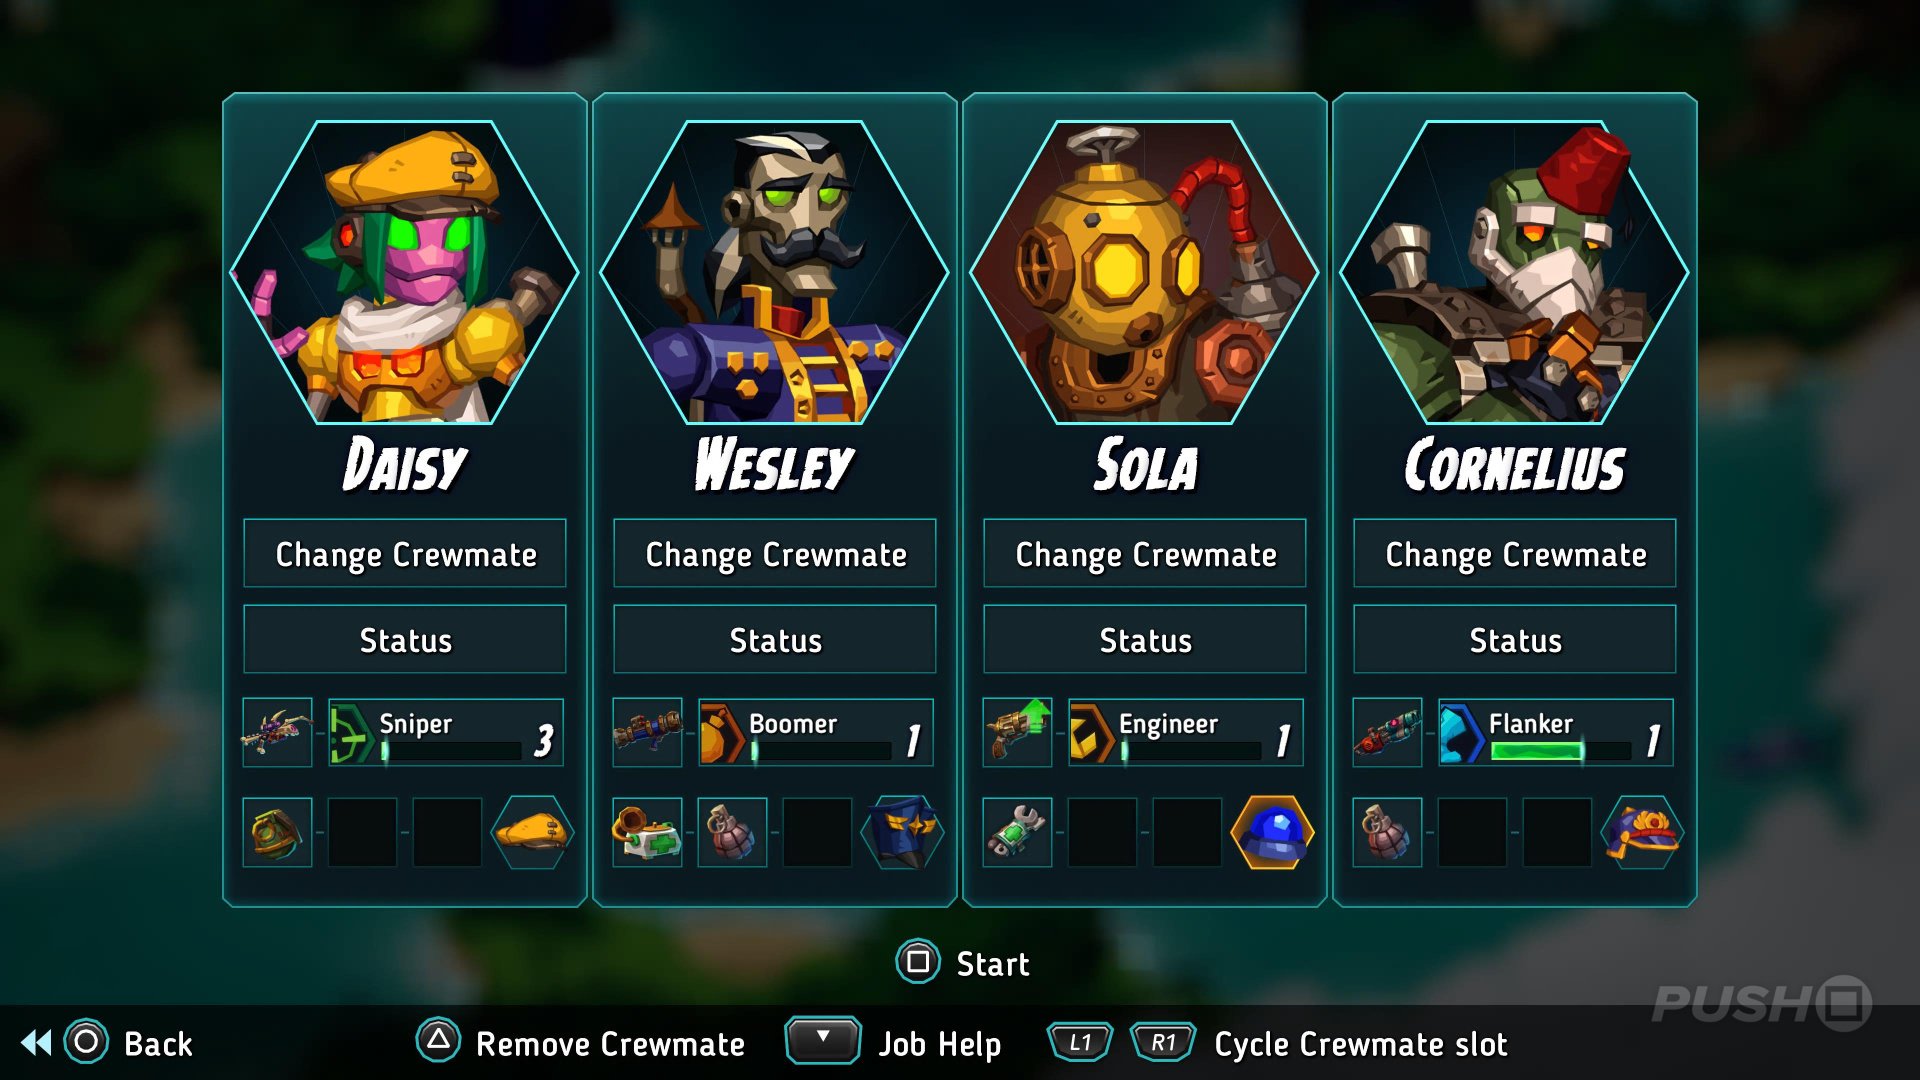Click Wesley's blue navy hat icon

[x=902, y=832]
